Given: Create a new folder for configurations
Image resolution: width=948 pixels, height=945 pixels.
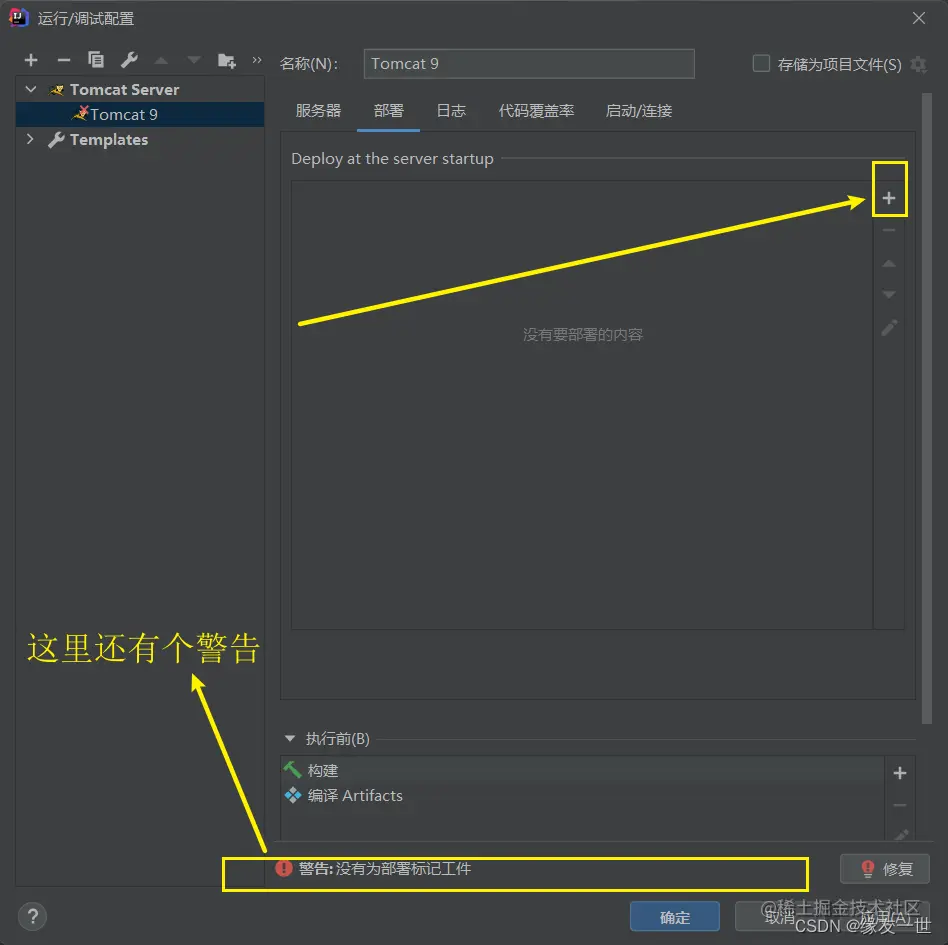Looking at the screenshot, I should pyautogui.click(x=227, y=60).
